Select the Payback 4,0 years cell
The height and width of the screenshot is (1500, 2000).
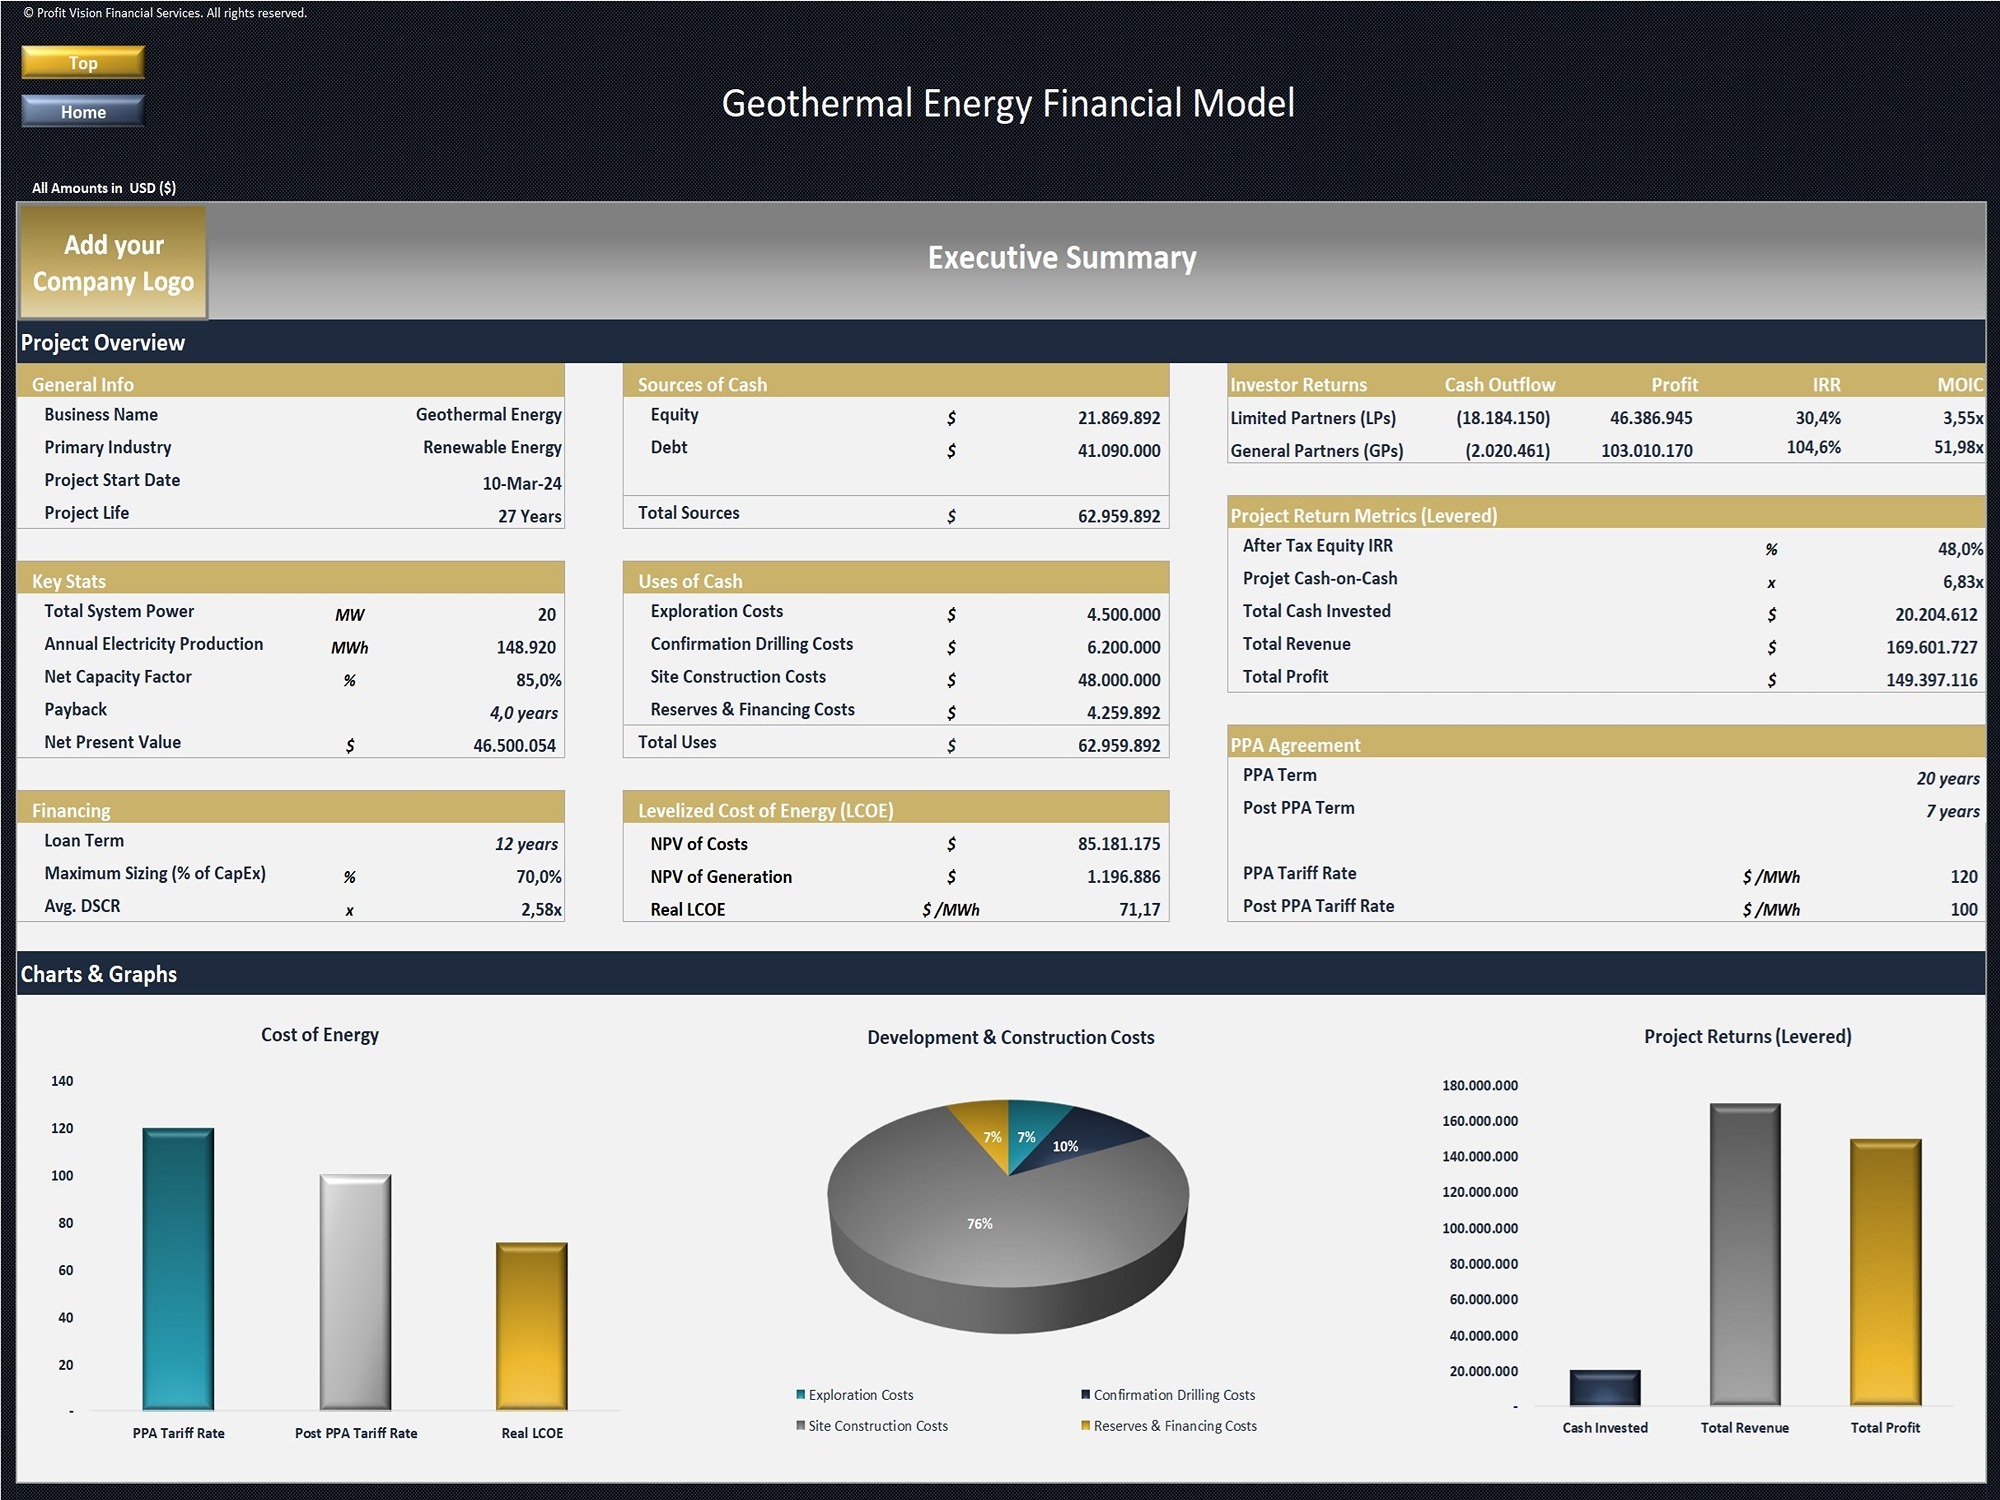[x=524, y=713]
